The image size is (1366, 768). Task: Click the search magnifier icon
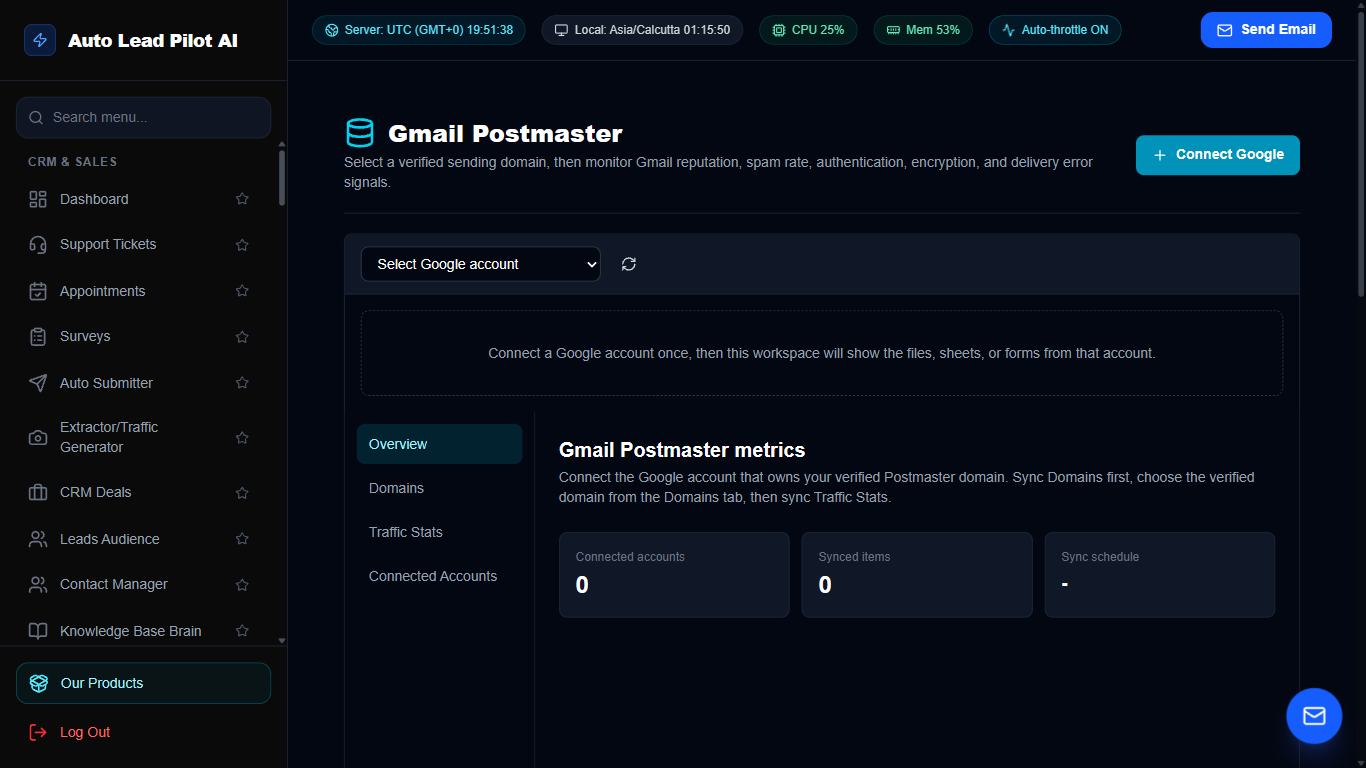(x=36, y=117)
